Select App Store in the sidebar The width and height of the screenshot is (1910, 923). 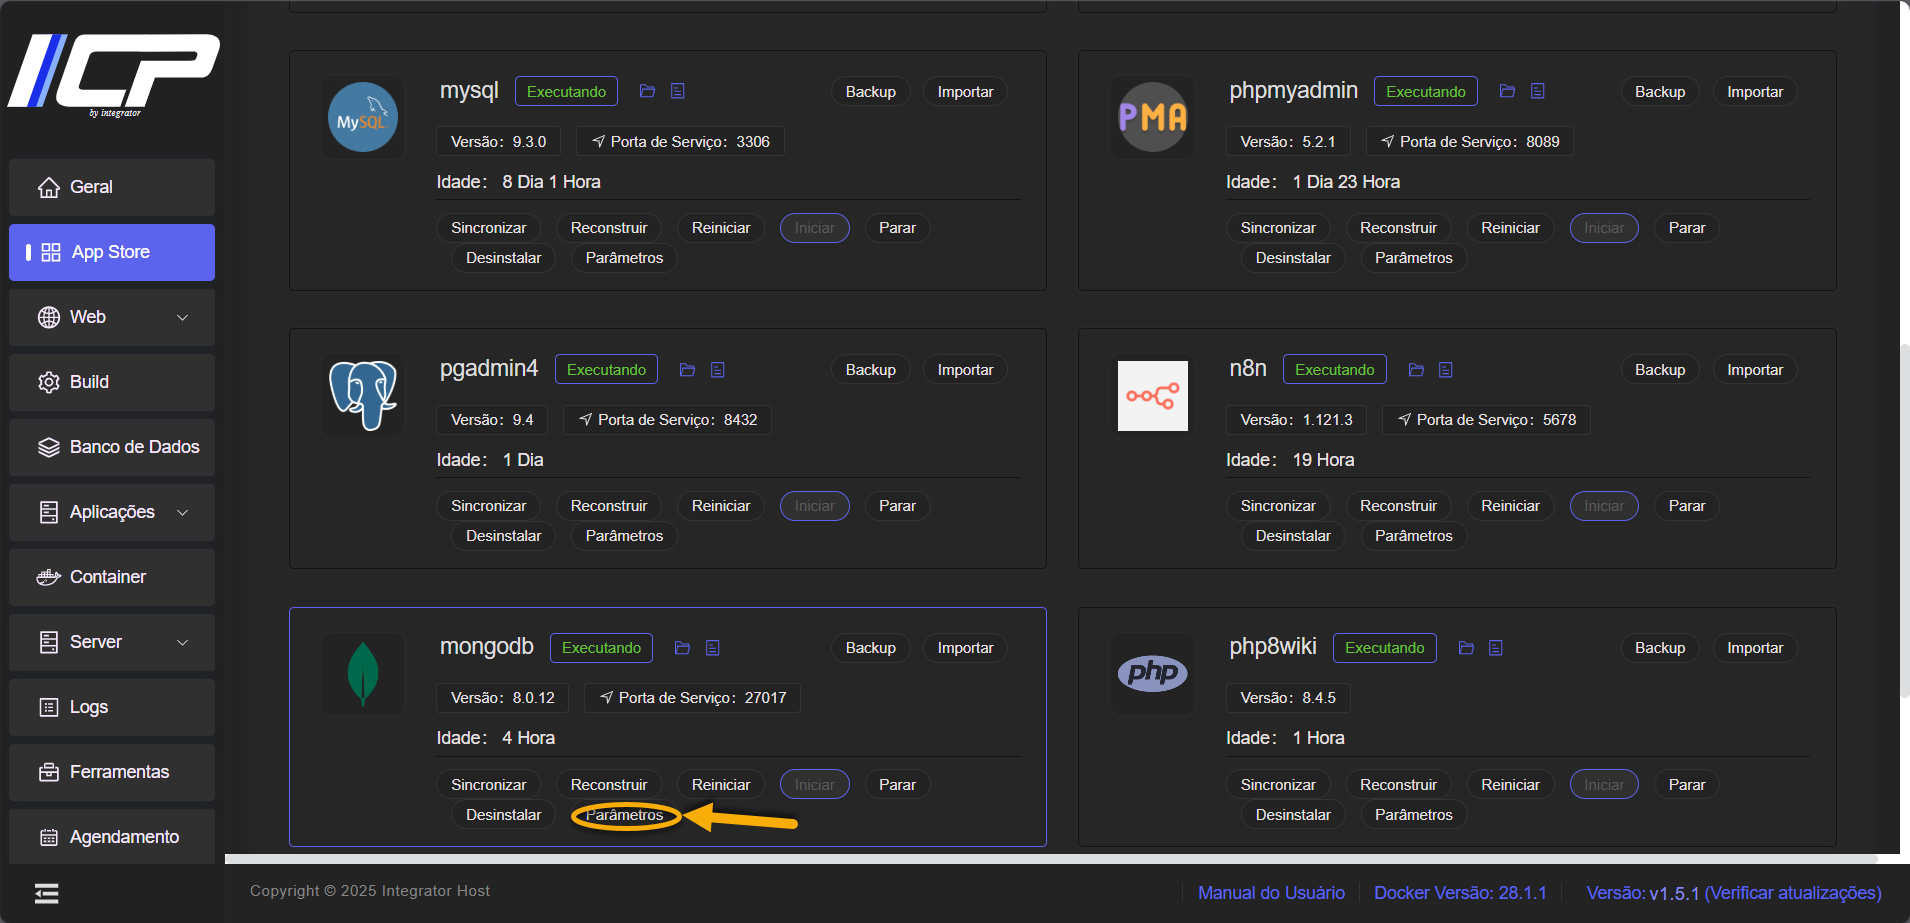coord(112,252)
